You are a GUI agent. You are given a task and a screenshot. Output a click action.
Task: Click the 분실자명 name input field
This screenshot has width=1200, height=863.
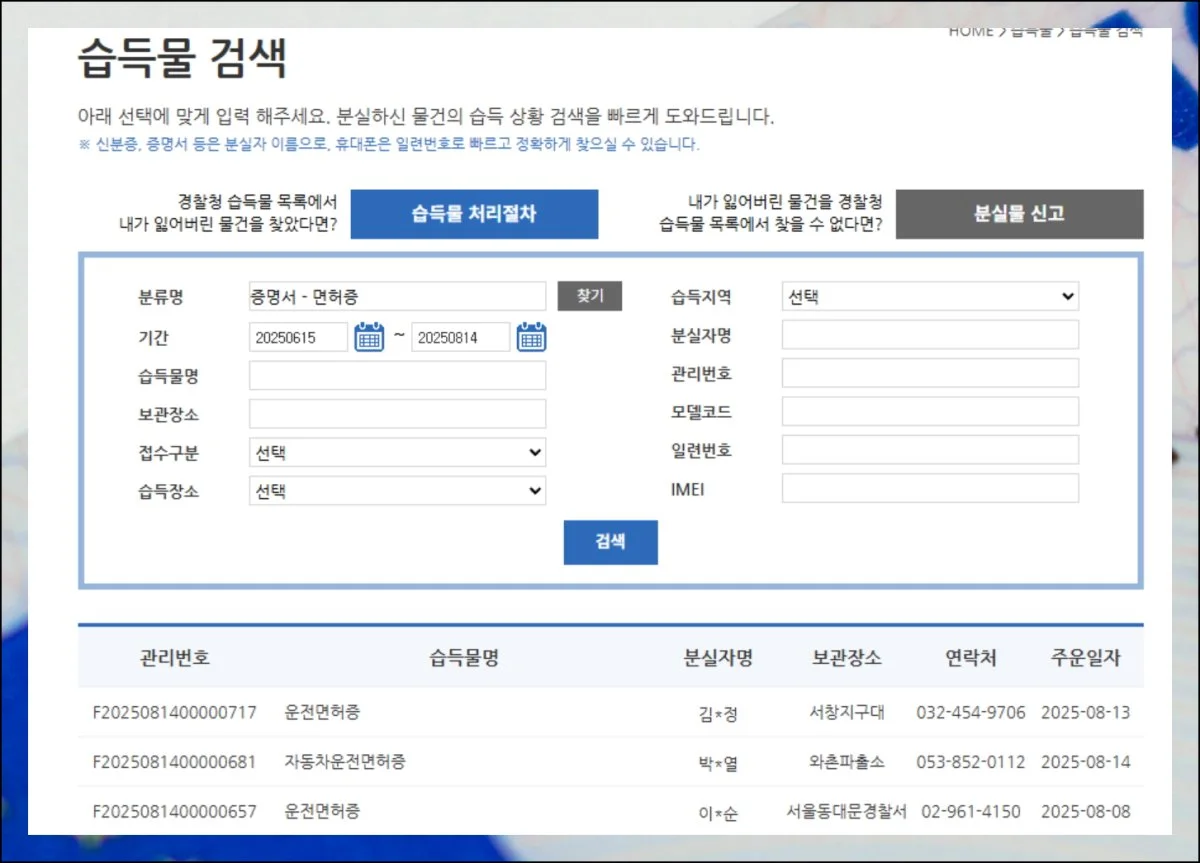click(930, 333)
